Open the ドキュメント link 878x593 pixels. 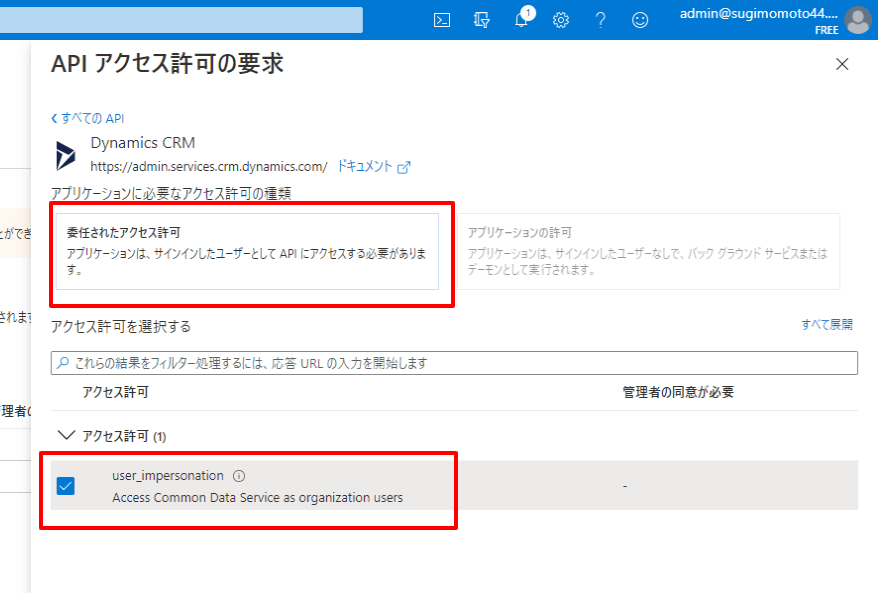pyautogui.click(x=365, y=166)
